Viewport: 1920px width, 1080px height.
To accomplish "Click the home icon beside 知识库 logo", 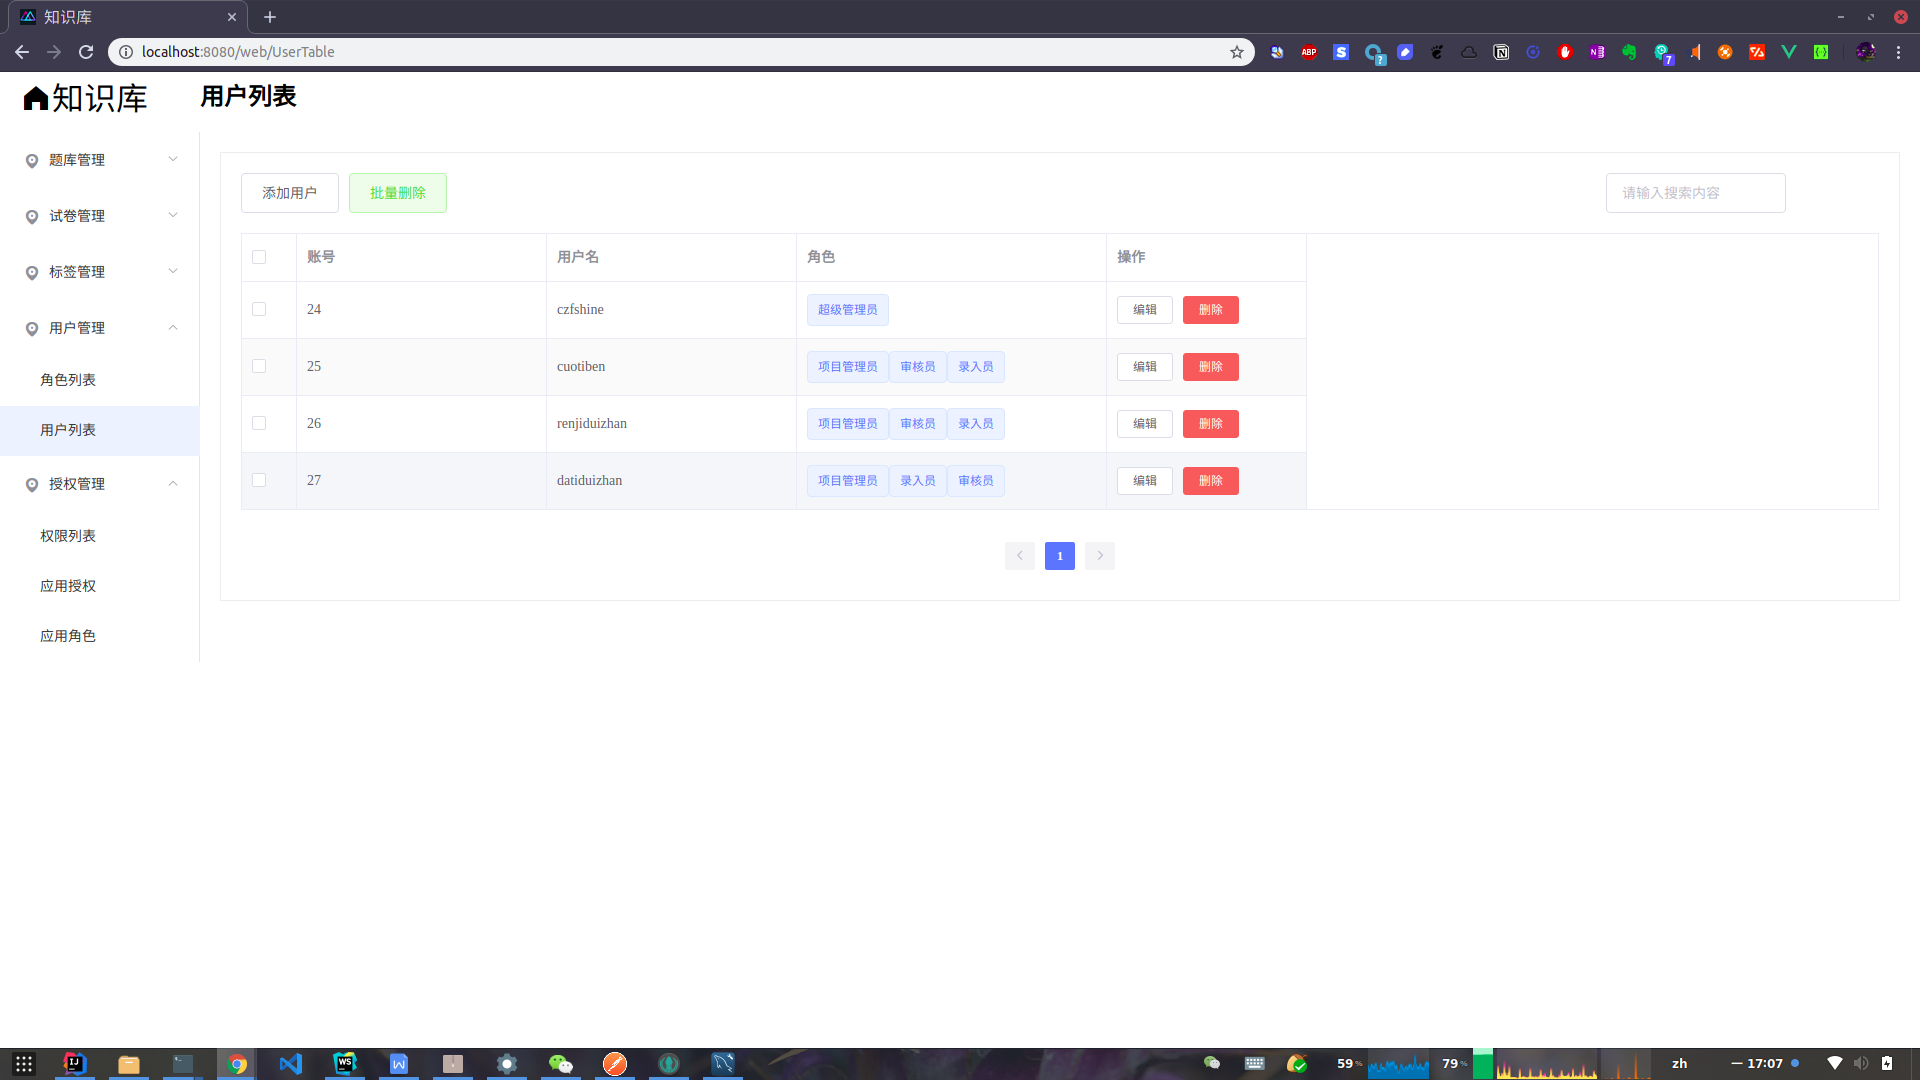I will point(36,98).
